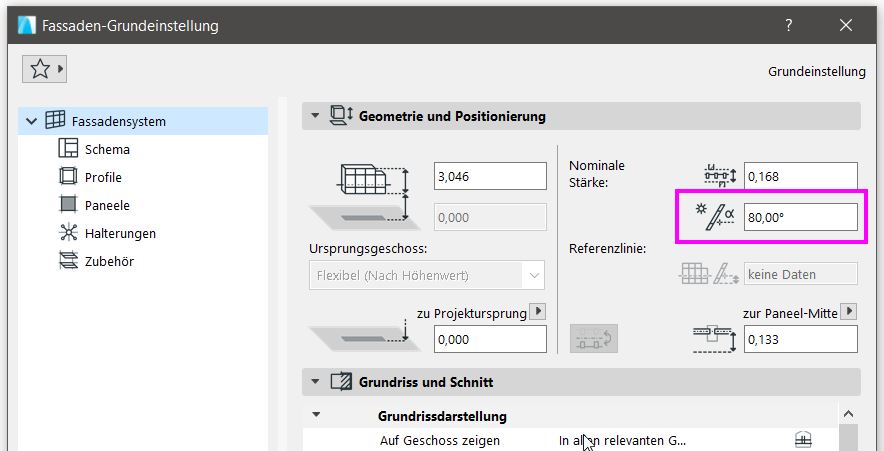Select Zubehör in the tree
The image size is (884, 451).
point(109,261)
